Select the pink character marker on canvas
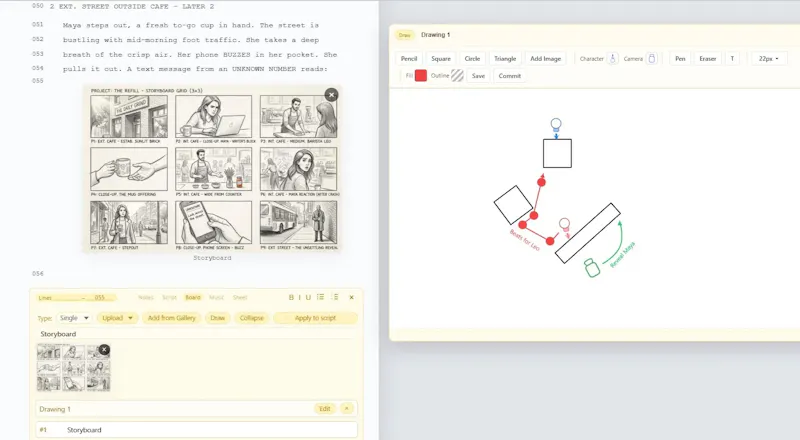Viewport: 800px width, 440px height. coord(564,225)
